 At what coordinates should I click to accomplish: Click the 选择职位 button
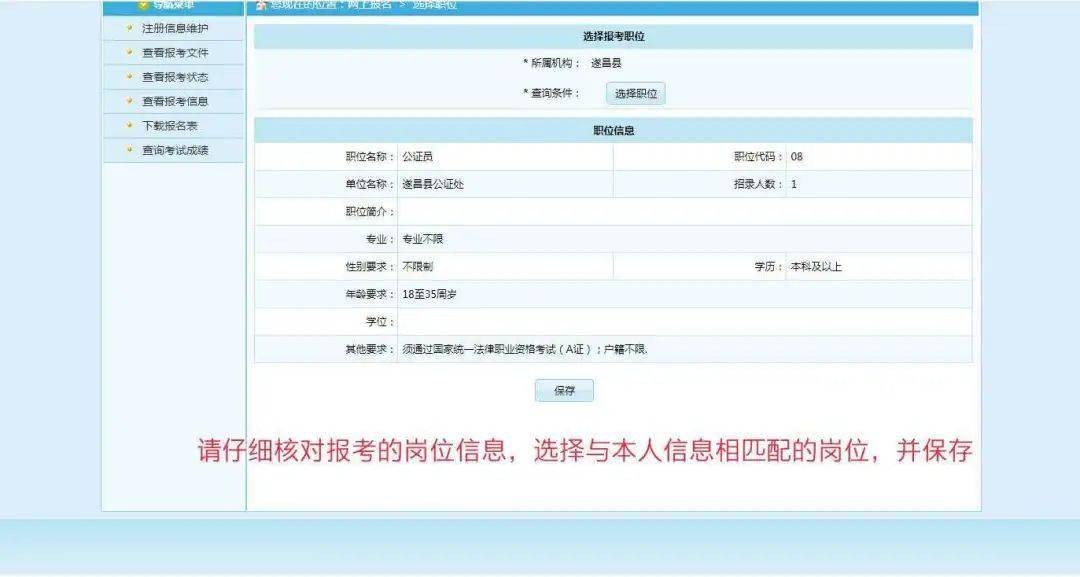[636, 94]
